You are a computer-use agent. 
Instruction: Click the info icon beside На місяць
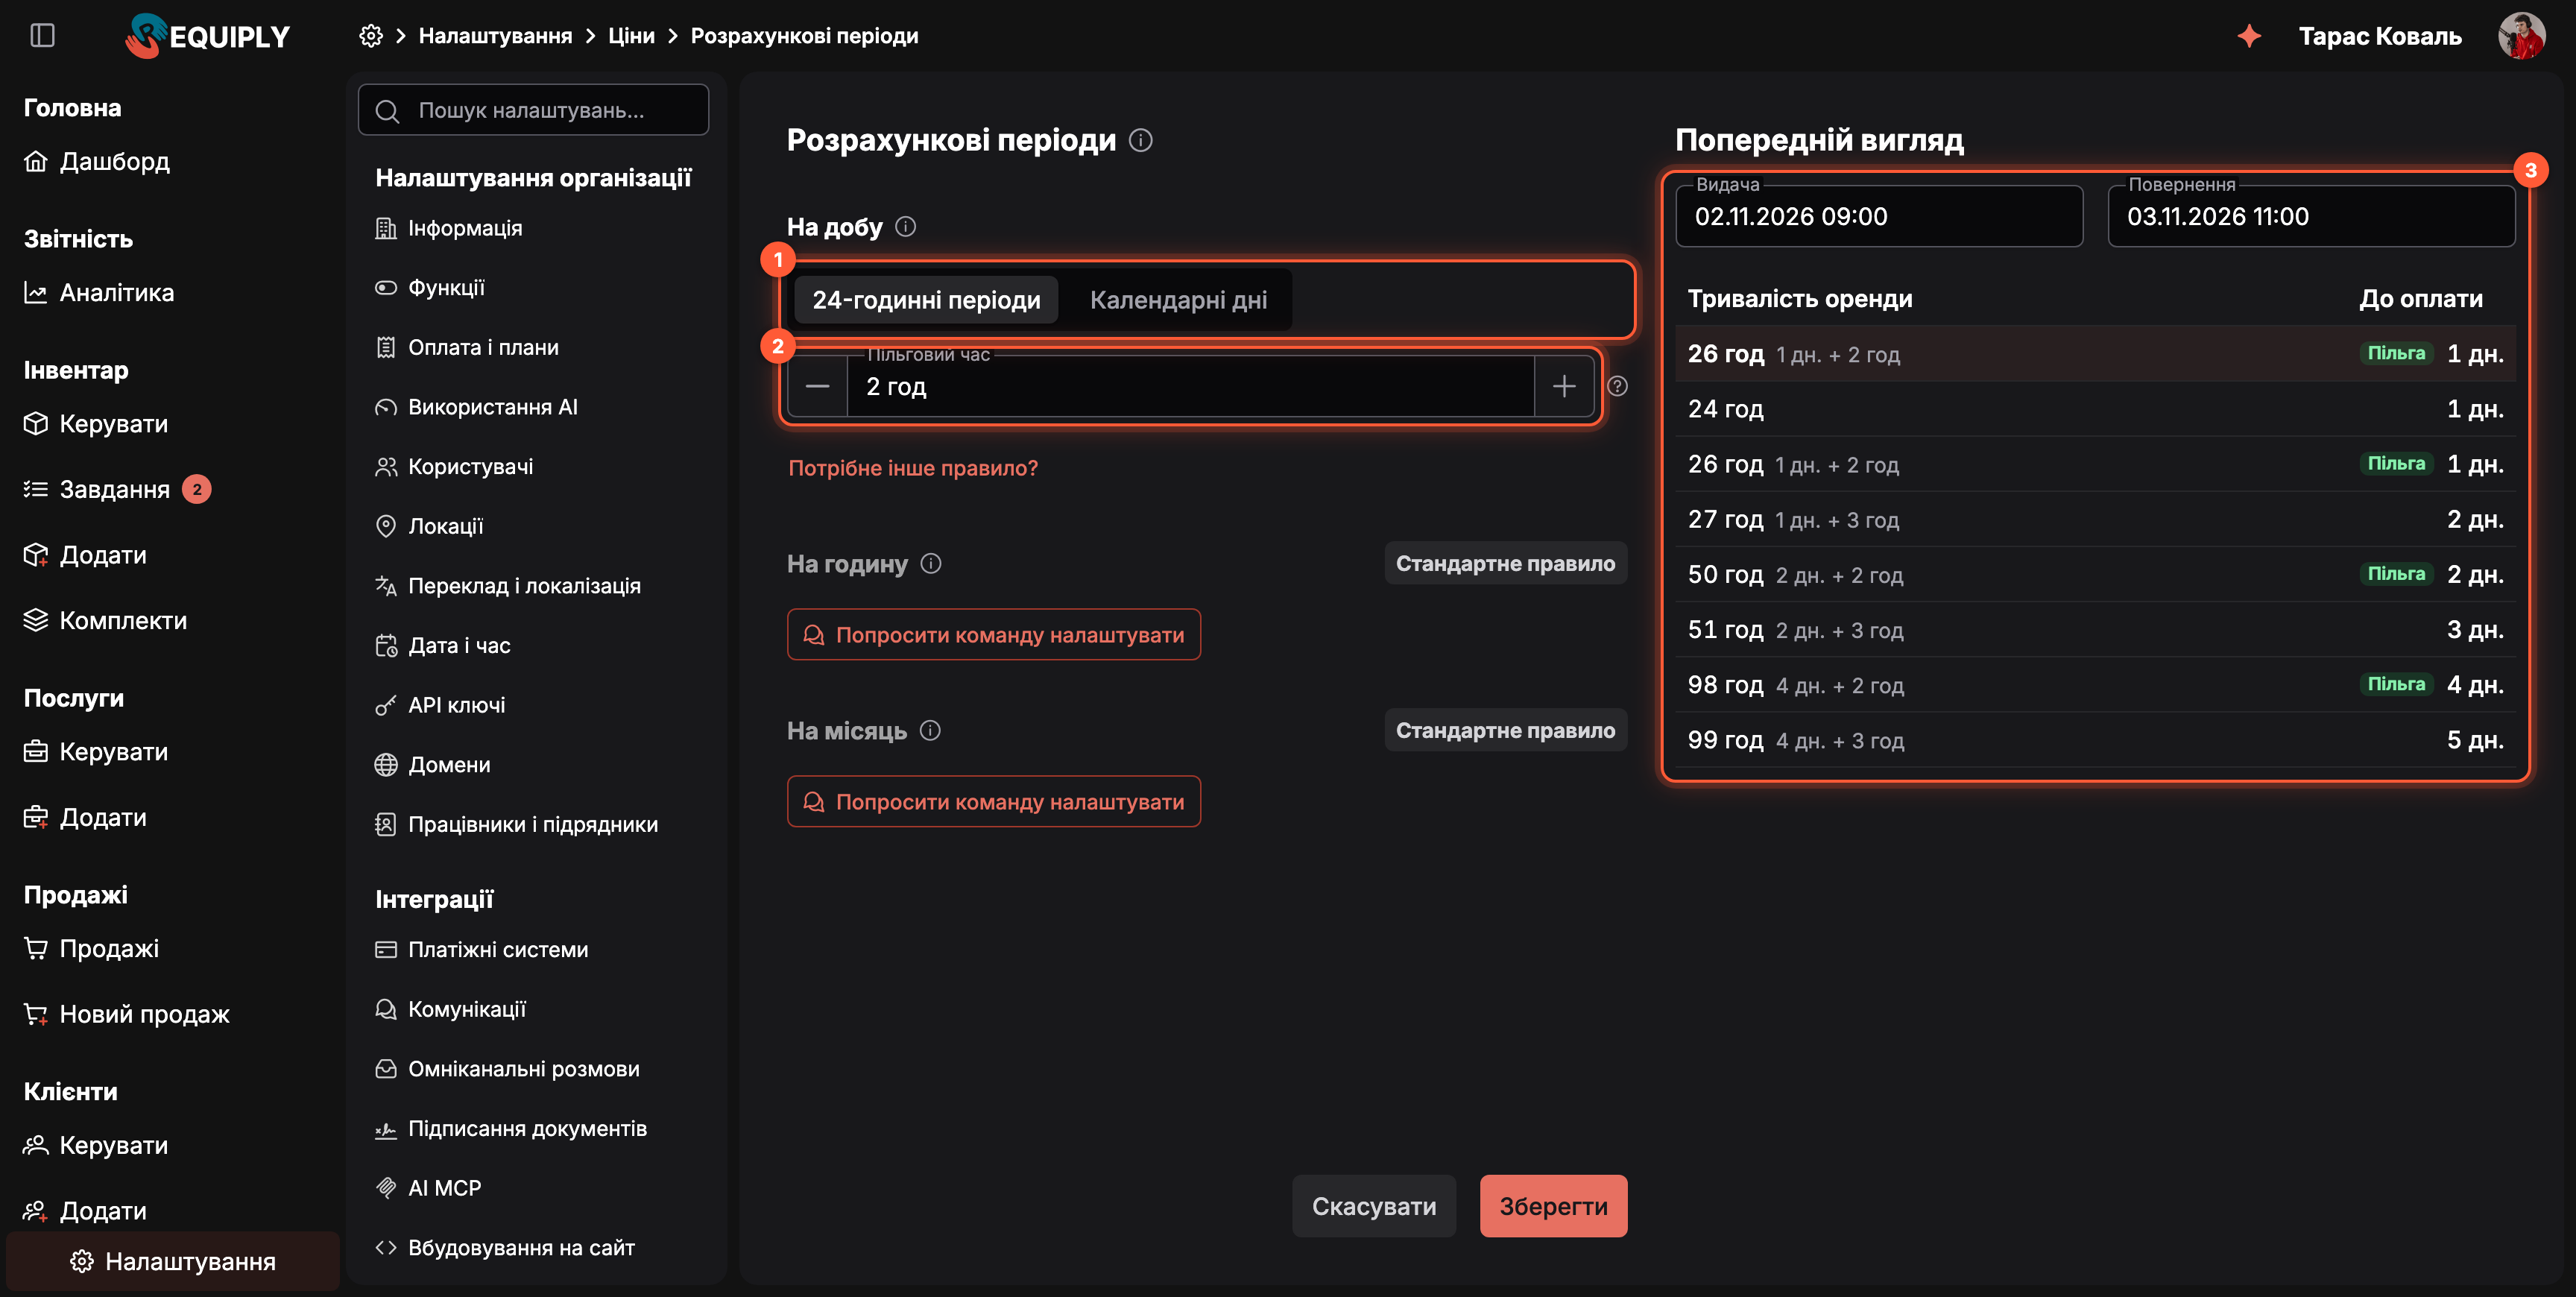pos(929,731)
